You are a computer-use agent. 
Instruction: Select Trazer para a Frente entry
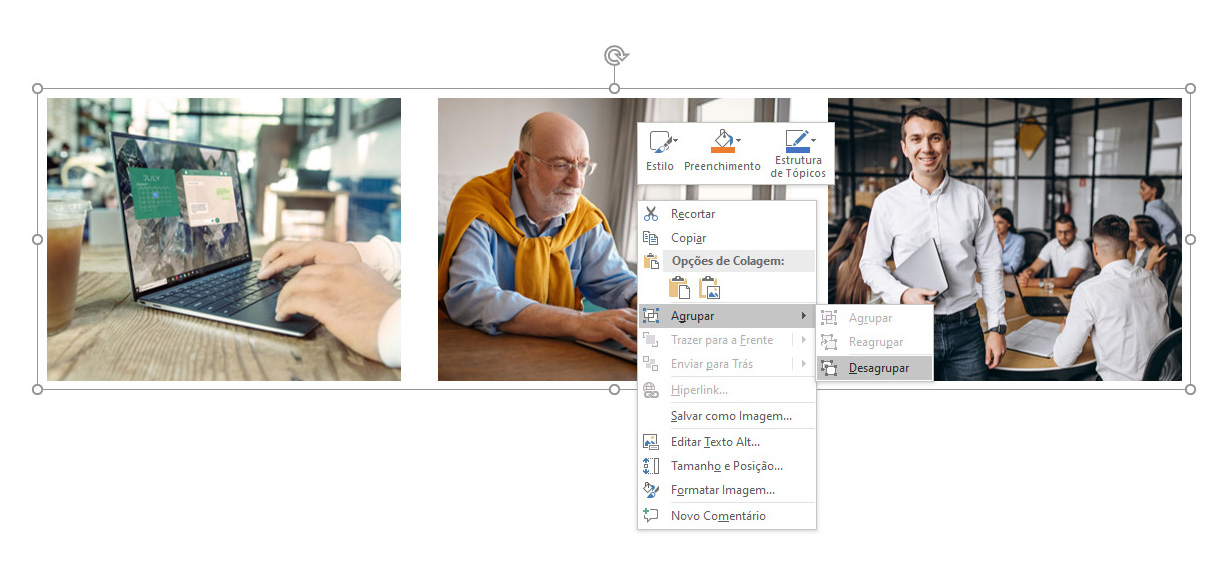coord(727,340)
